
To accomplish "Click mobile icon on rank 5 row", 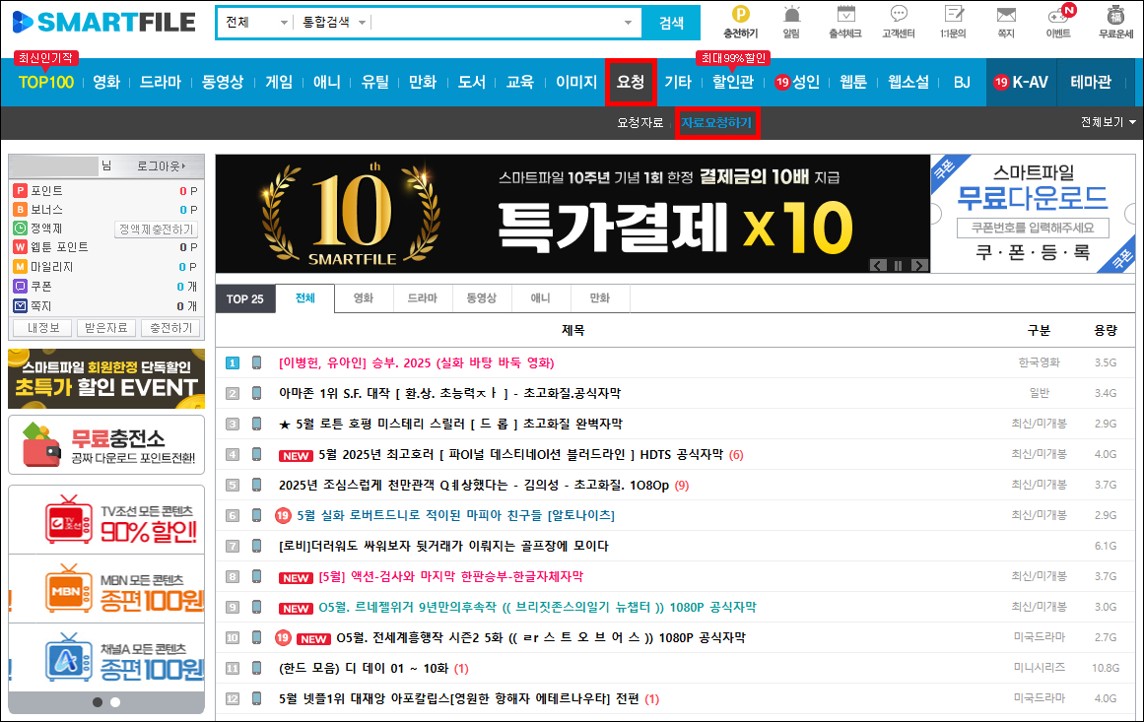I will tap(257, 484).
